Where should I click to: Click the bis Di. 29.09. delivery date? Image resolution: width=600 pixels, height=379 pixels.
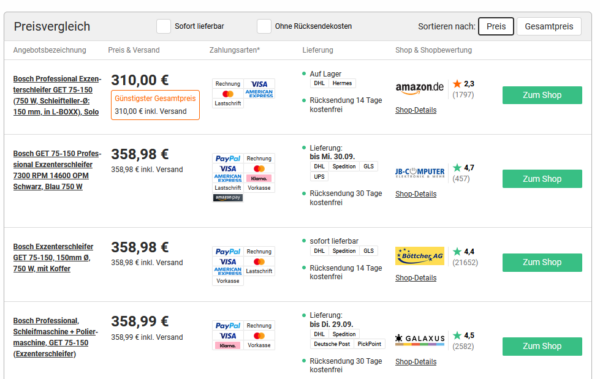click(331, 324)
